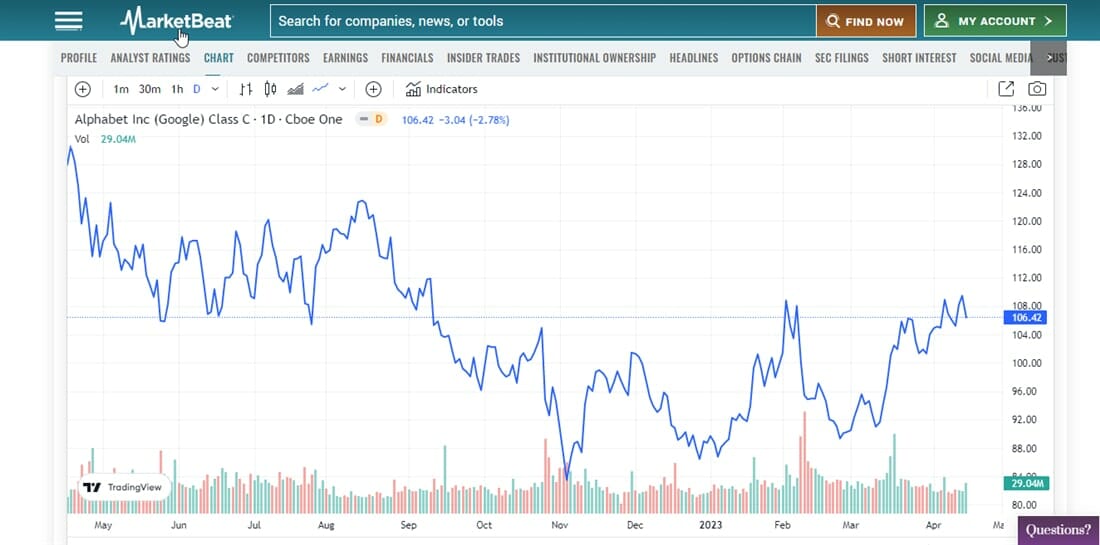Screen dimensions: 1100x545
Task: Switch to candlestick chart style
Action: click(270, 89)
